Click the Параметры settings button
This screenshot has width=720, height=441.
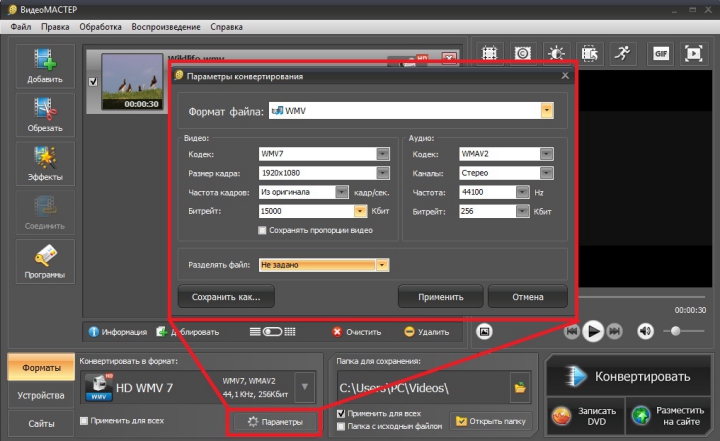pos(275,422)
